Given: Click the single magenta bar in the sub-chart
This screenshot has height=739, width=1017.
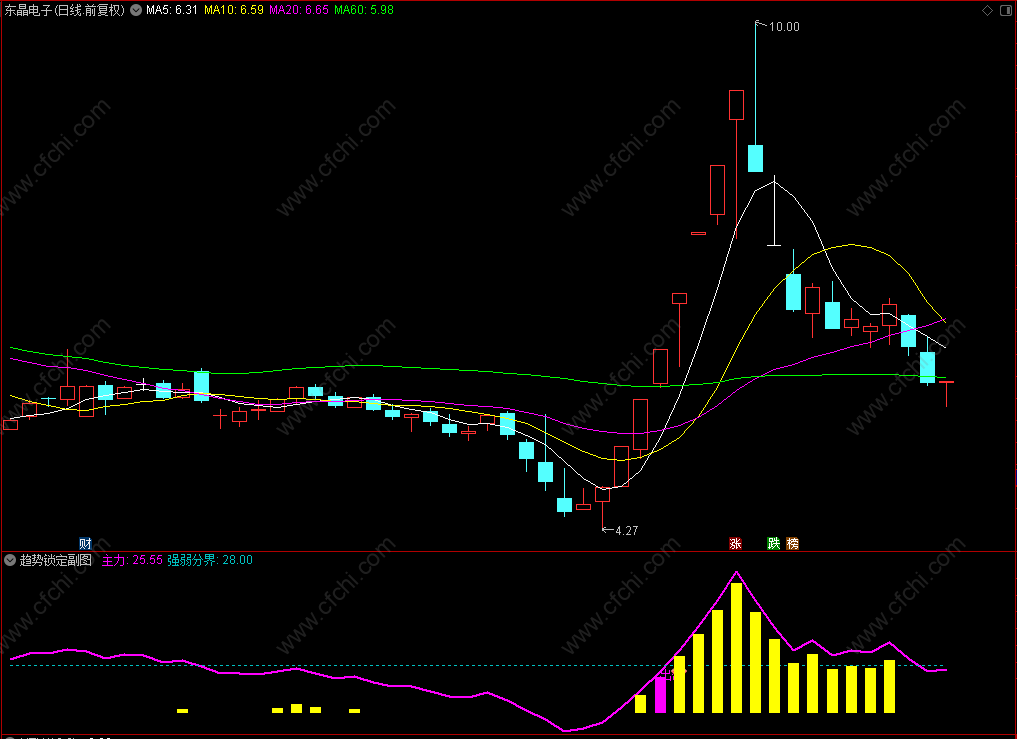Looking at the screenshot, I should 660,695.
